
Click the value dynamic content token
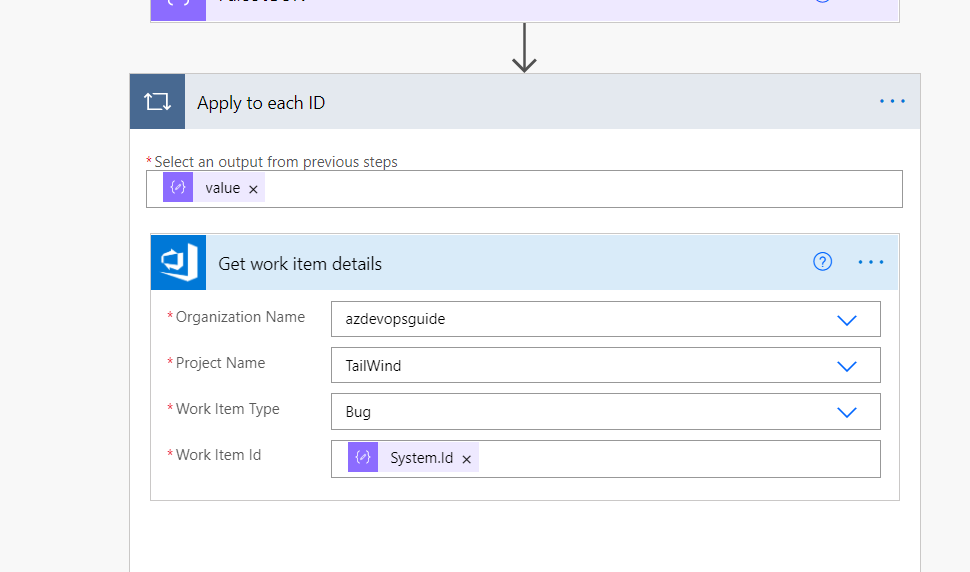214,187
